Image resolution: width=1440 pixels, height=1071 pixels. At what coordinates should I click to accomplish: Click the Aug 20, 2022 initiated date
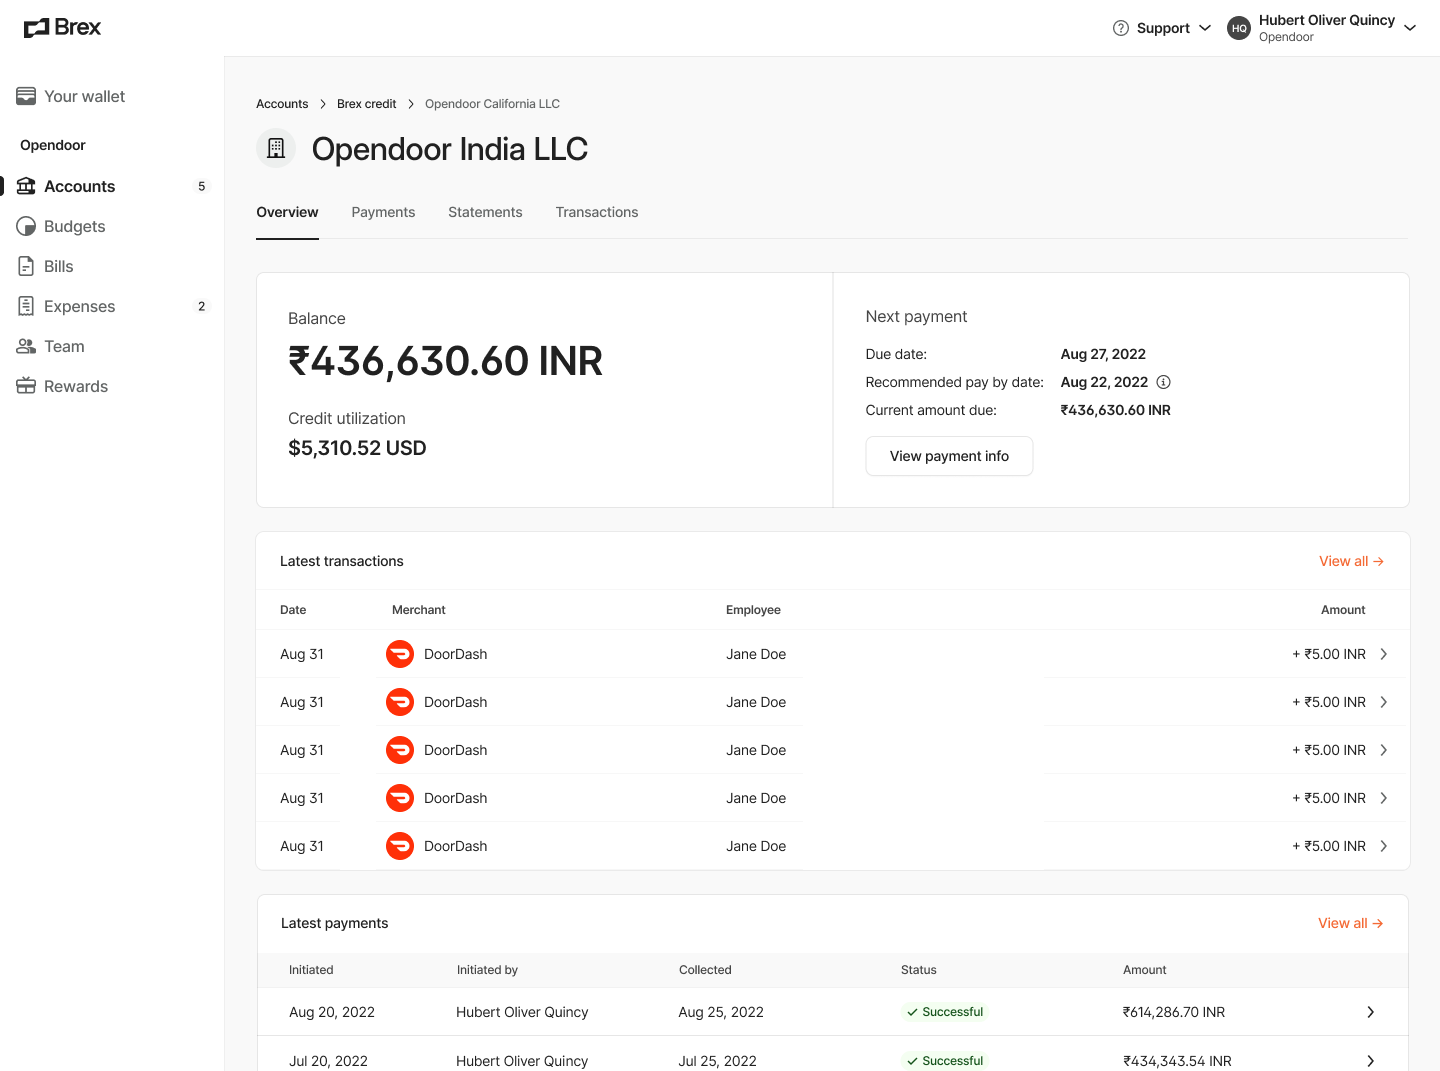click(x=332, y=1012)
